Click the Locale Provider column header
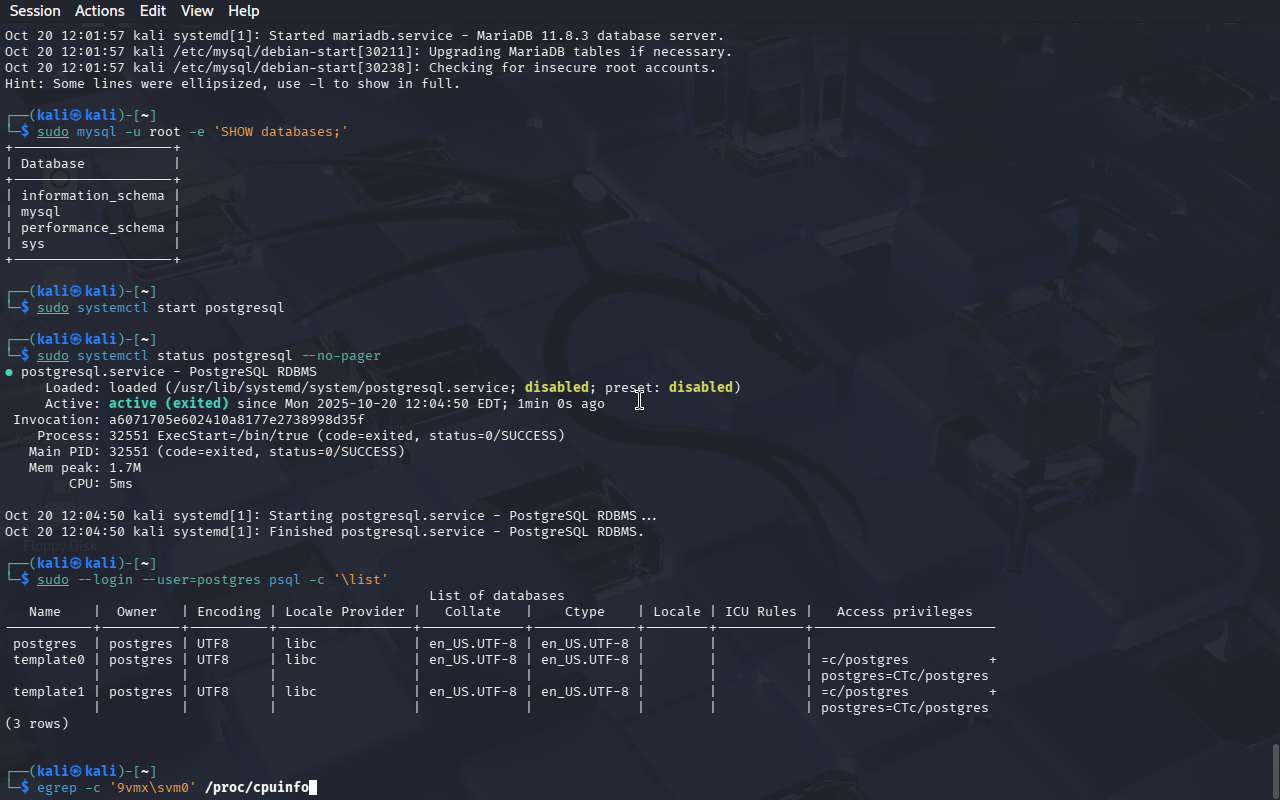Screen dimensions: 1280x800 click(x=345, y=612)
